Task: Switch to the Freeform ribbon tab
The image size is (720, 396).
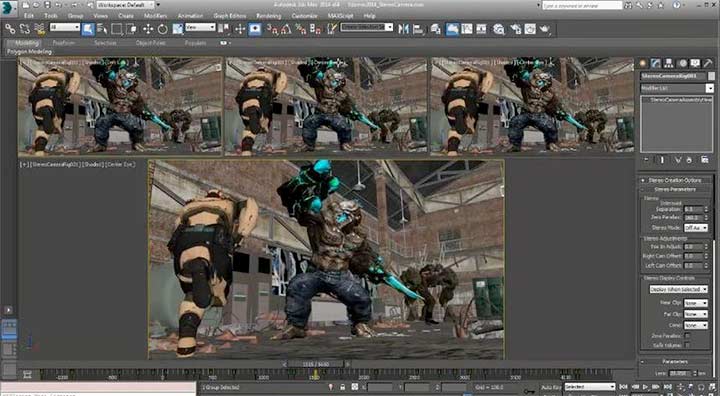Action: tap(64, 43)
